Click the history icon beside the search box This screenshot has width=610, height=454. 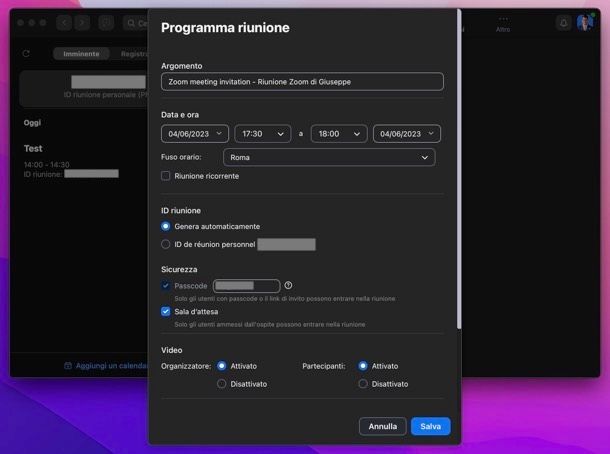click(x=106, y=23)
